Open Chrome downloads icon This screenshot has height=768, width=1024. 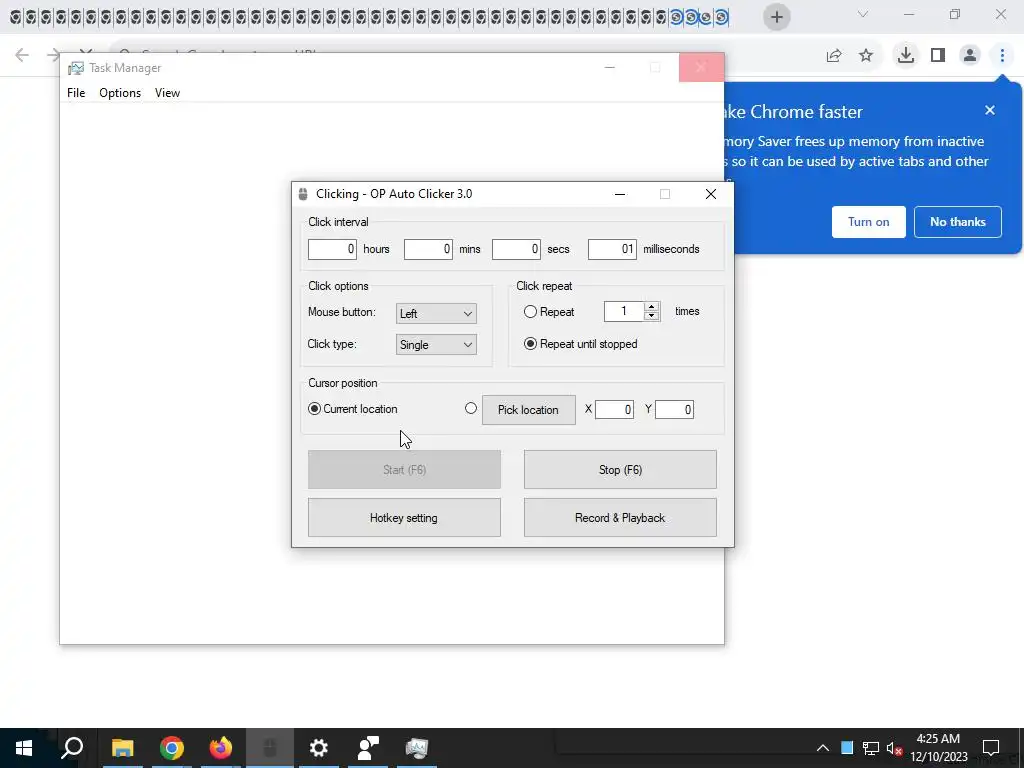coord(906,56)
